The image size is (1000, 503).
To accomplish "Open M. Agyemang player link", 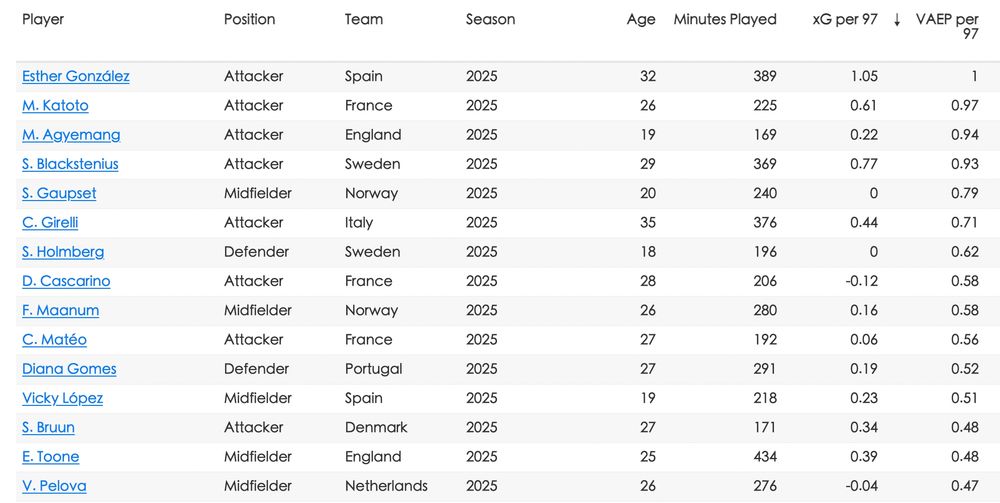I will (x=71, y=135).
